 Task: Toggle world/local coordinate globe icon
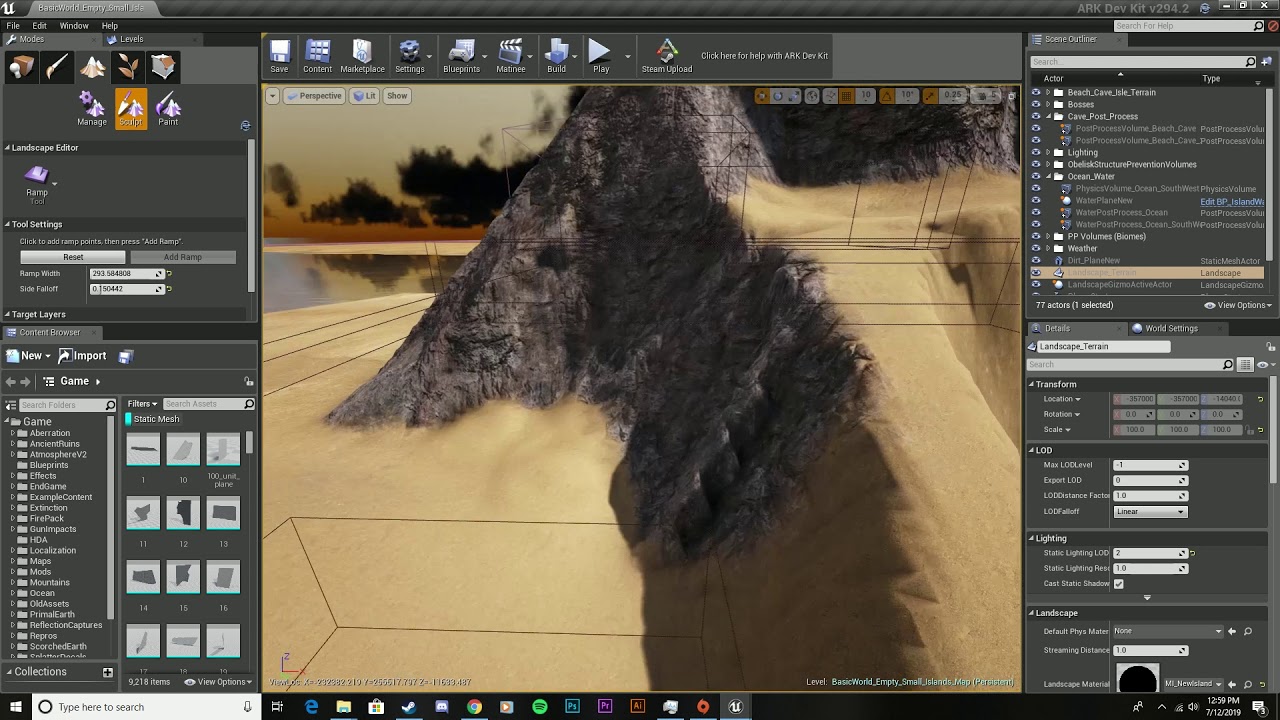coord(811,96)
